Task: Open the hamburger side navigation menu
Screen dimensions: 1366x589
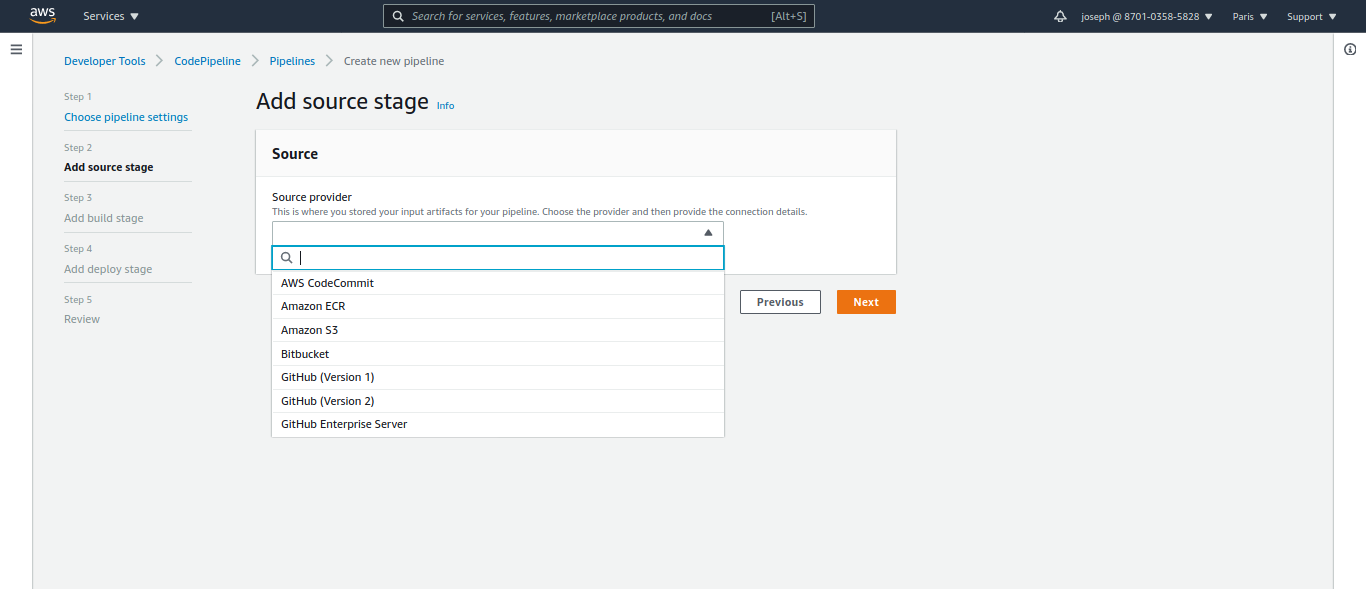Action: 16,49
